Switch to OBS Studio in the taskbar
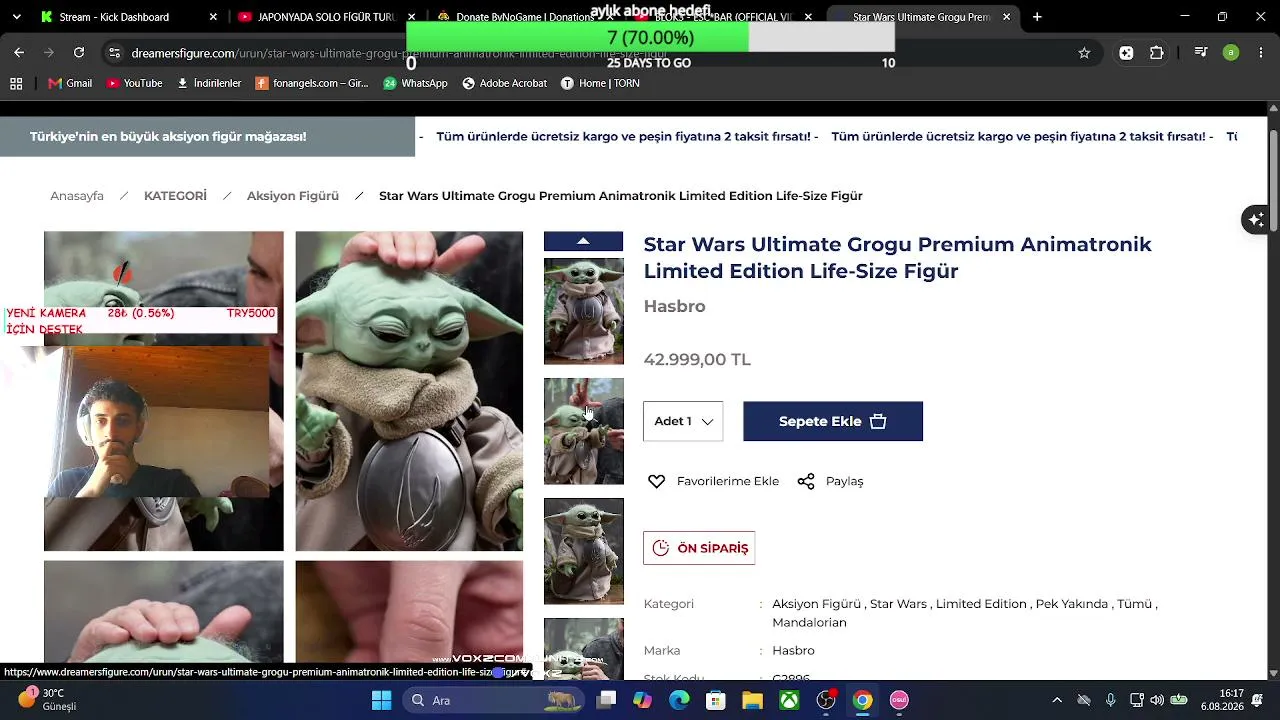1280x720 pixels. 826,700
